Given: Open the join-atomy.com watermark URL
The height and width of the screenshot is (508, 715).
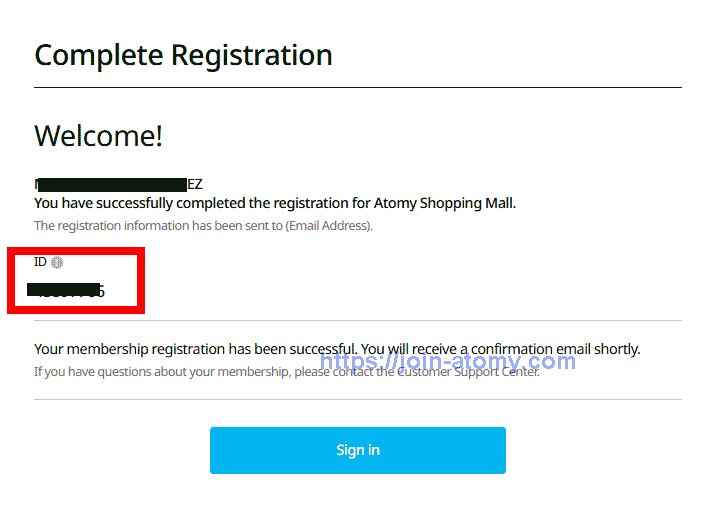Looking at the screenshot, I should (448, 361).
